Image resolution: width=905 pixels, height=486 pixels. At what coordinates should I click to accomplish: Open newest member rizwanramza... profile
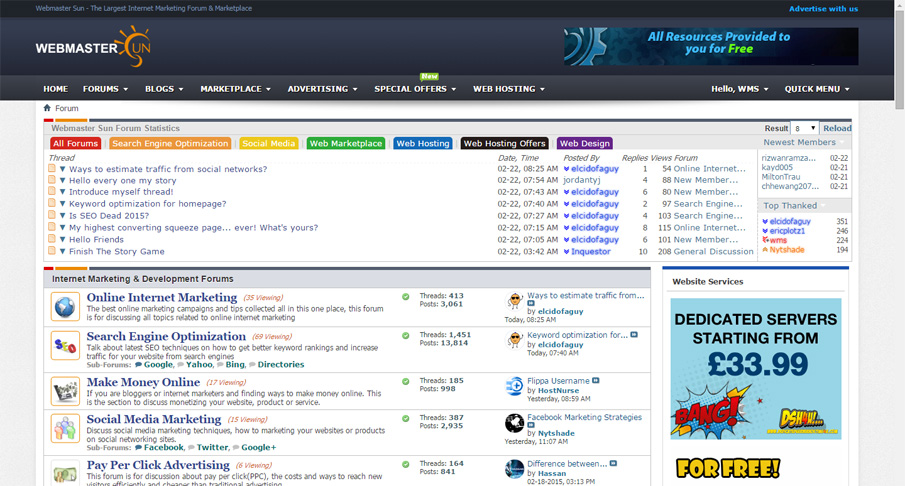coord(788,158)
